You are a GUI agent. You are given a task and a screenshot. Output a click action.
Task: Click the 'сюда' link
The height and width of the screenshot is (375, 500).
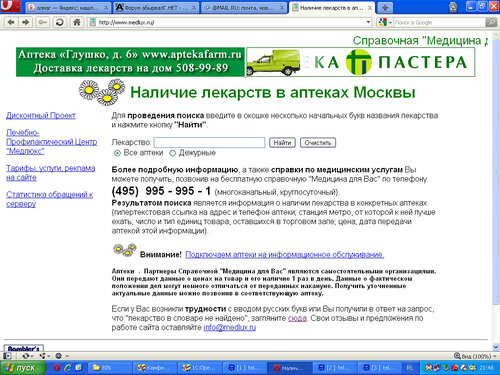tap(297, 318)
